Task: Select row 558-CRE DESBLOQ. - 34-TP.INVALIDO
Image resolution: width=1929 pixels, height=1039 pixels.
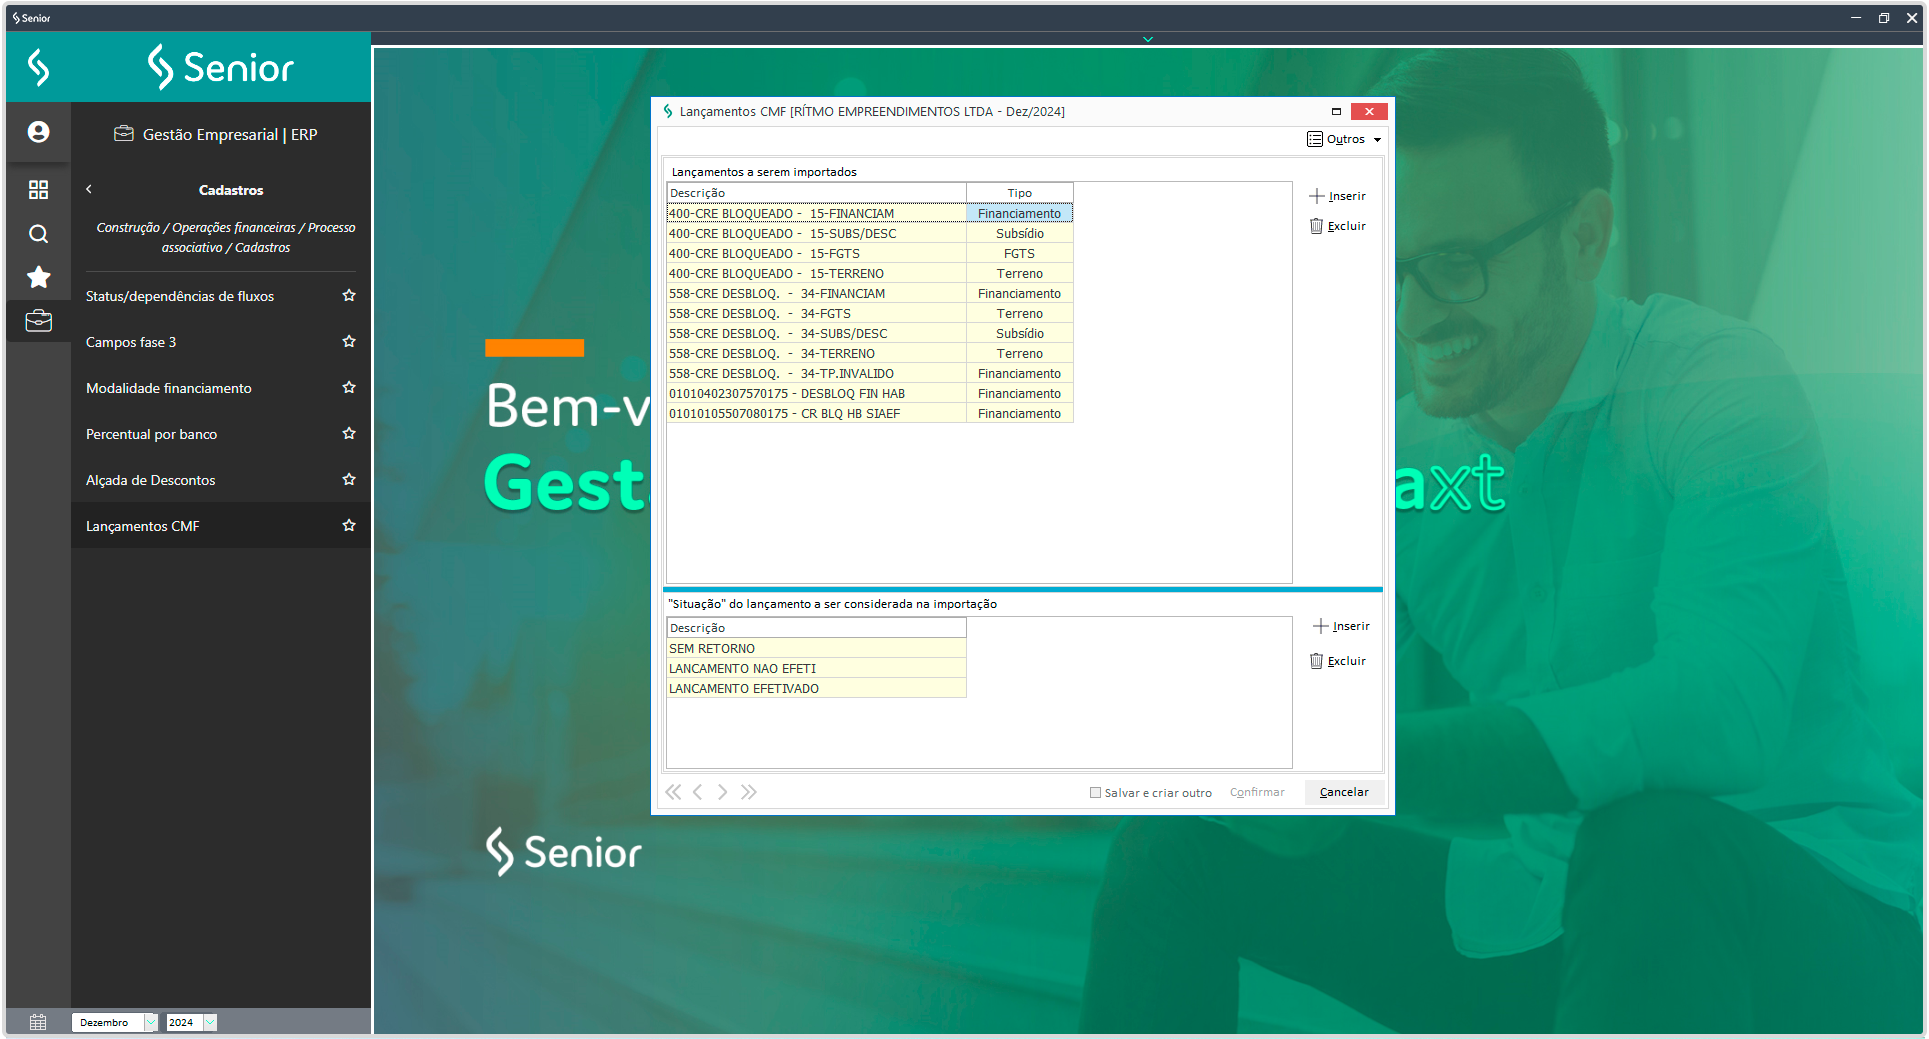Action: (870, 373)
